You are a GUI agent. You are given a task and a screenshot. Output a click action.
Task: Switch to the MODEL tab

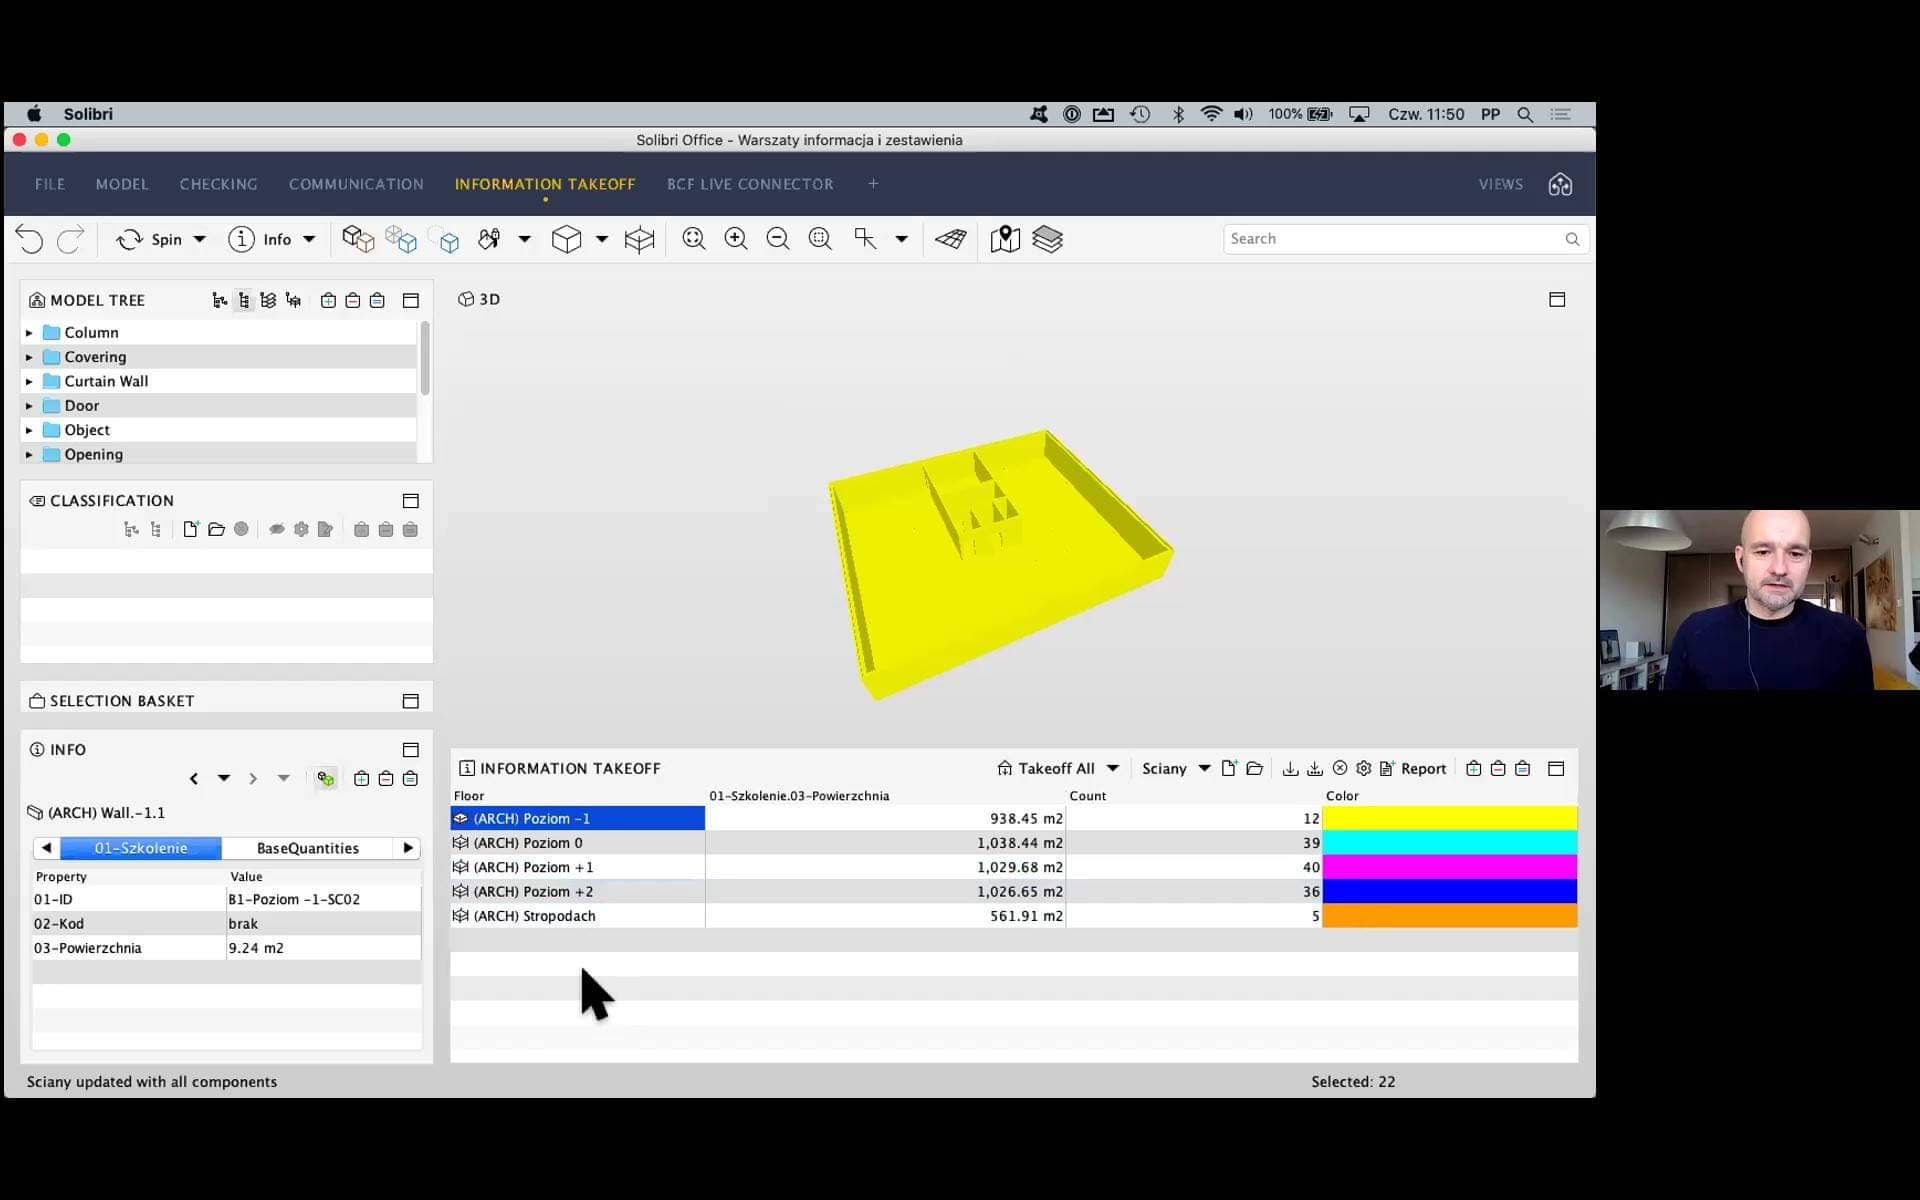(x=122, y=184)
